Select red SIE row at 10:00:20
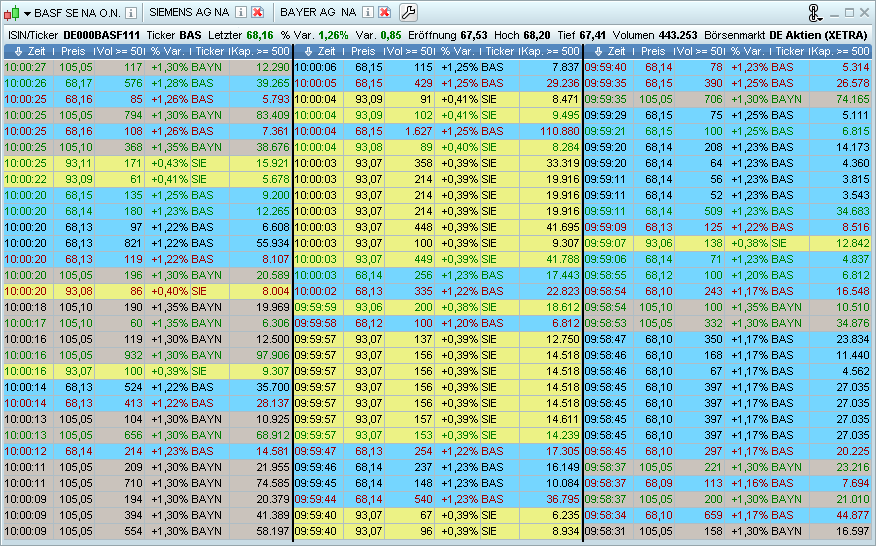The image size is (876, 546). point(147,291)
